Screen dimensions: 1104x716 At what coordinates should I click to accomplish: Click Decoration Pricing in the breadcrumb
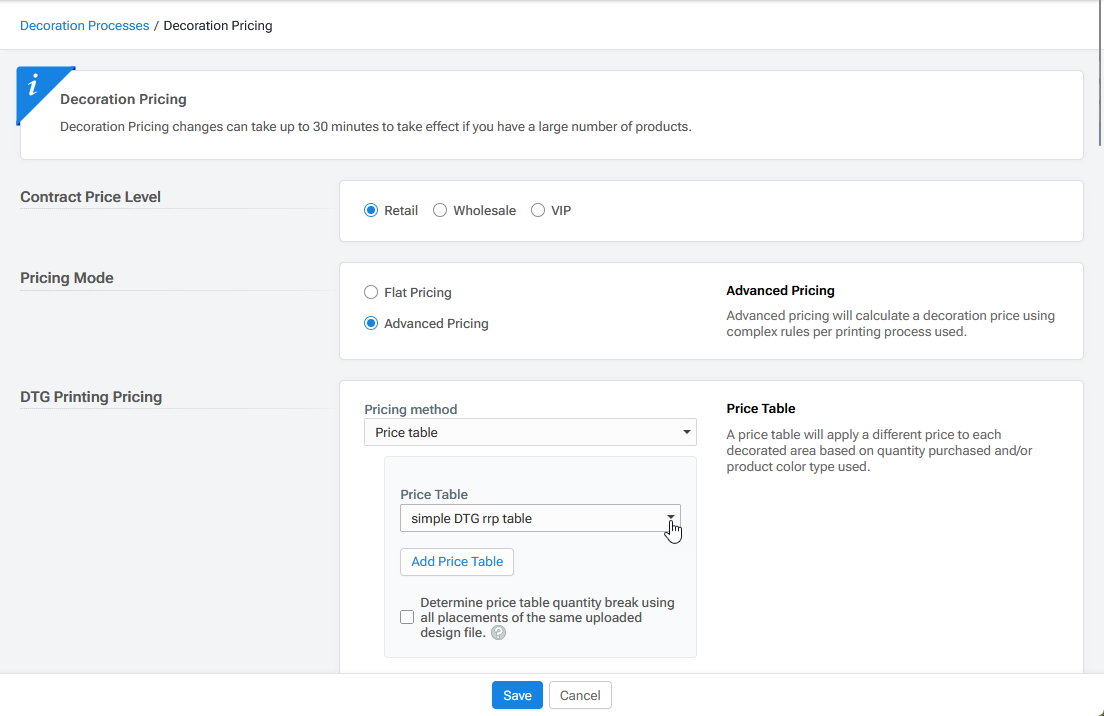218,26
